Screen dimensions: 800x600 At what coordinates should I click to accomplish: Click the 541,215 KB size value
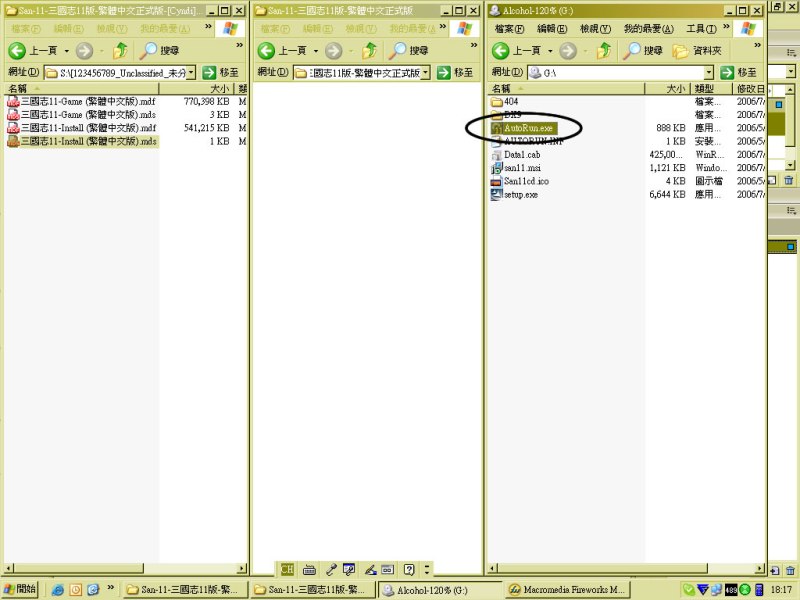[206, 128]
